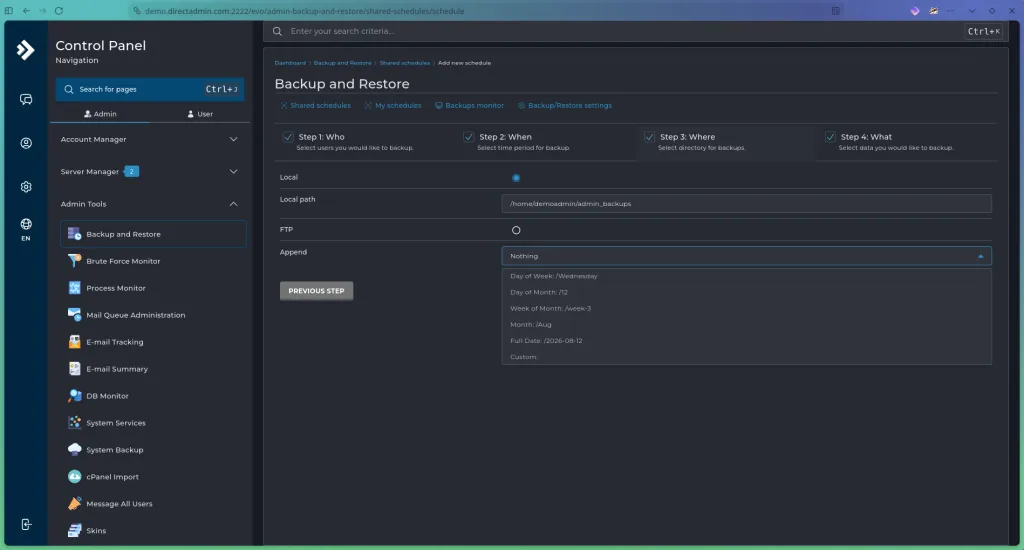
Task: Open the messages chat icon in left rail
Action: [x=25, y=99]
